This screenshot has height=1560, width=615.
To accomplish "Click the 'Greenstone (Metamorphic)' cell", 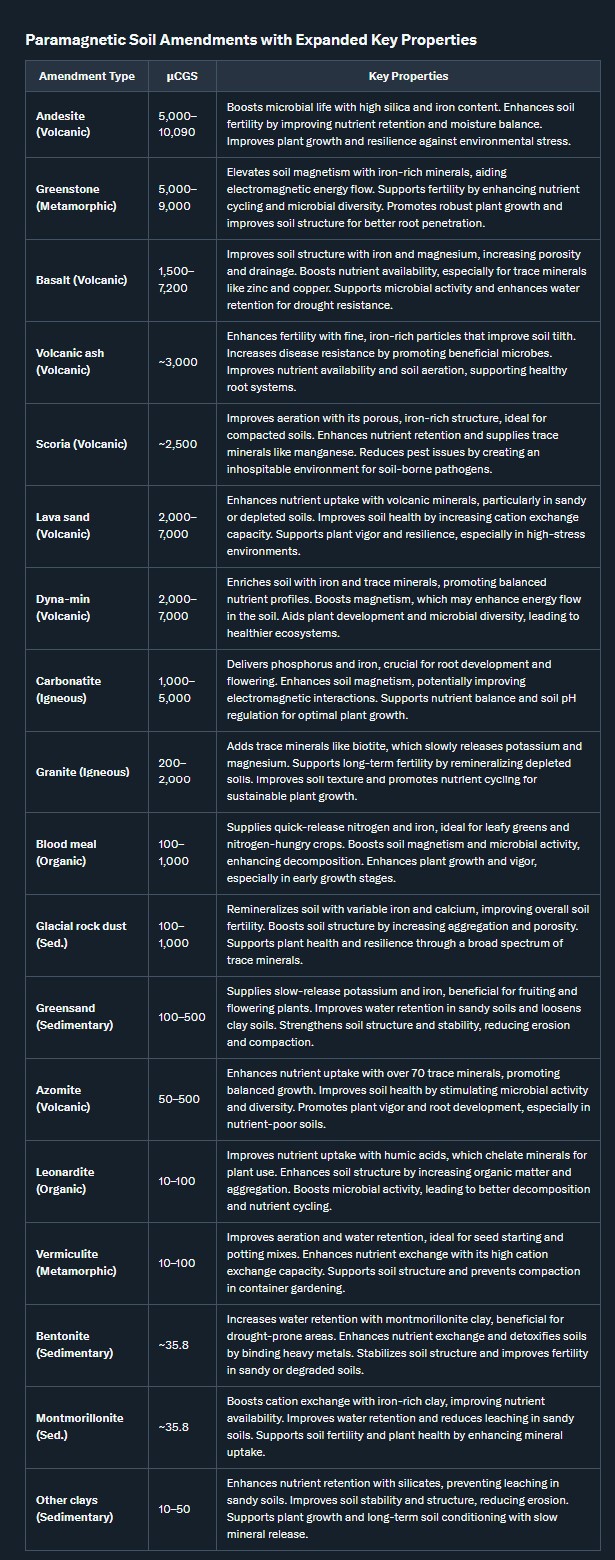I will coord(76,197).
